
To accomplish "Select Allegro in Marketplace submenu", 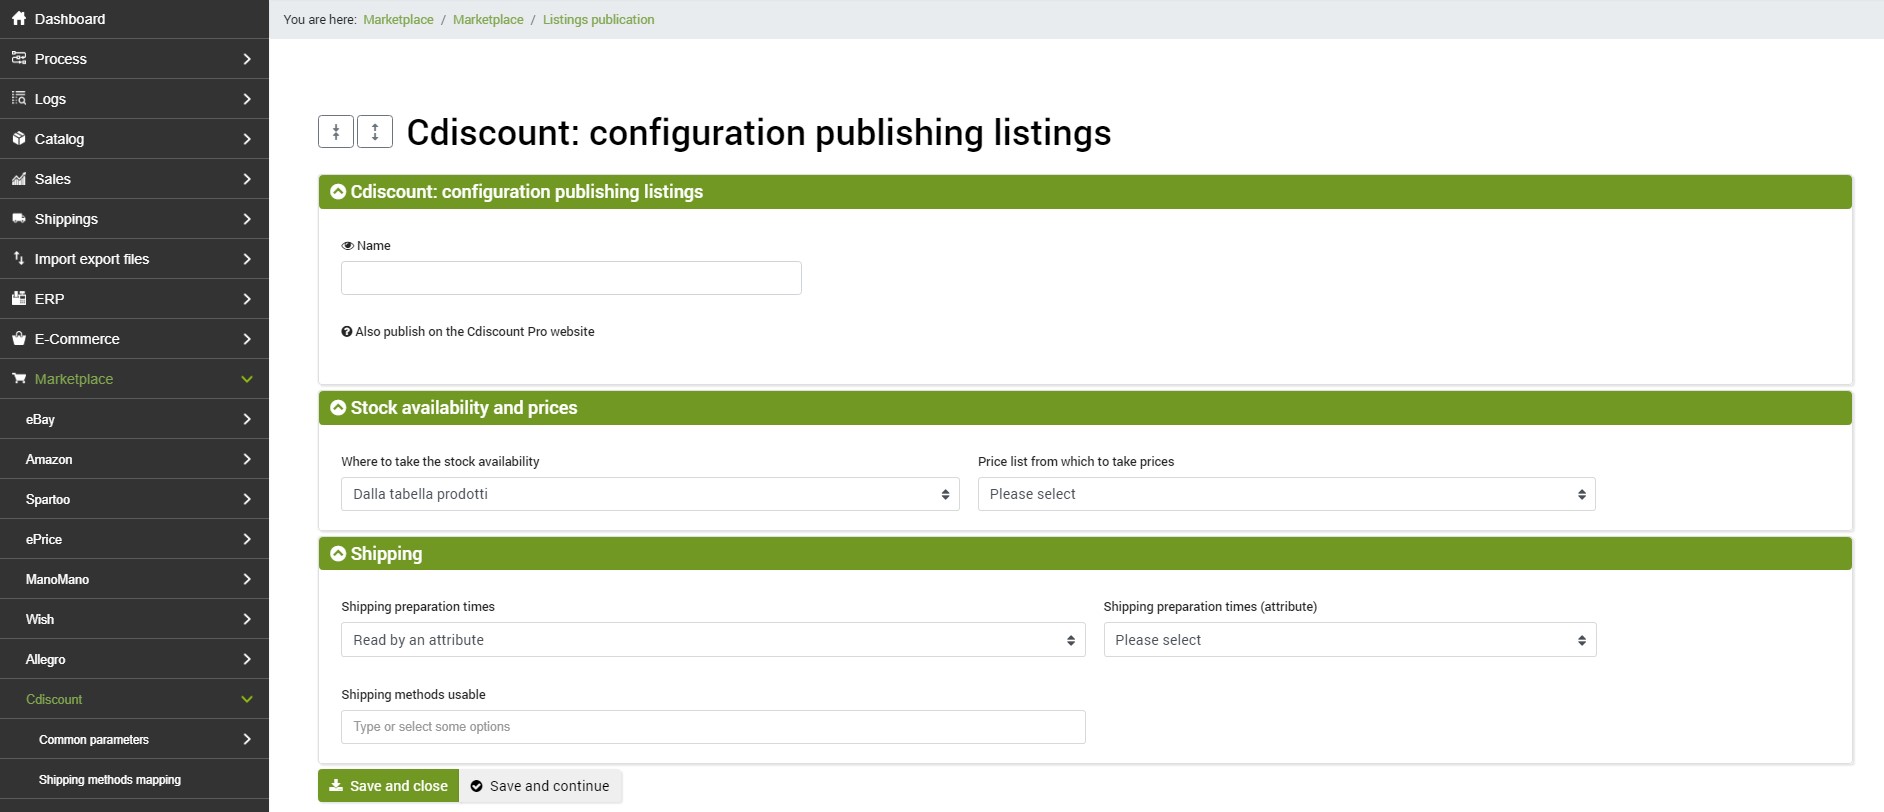I will [134, 659].
